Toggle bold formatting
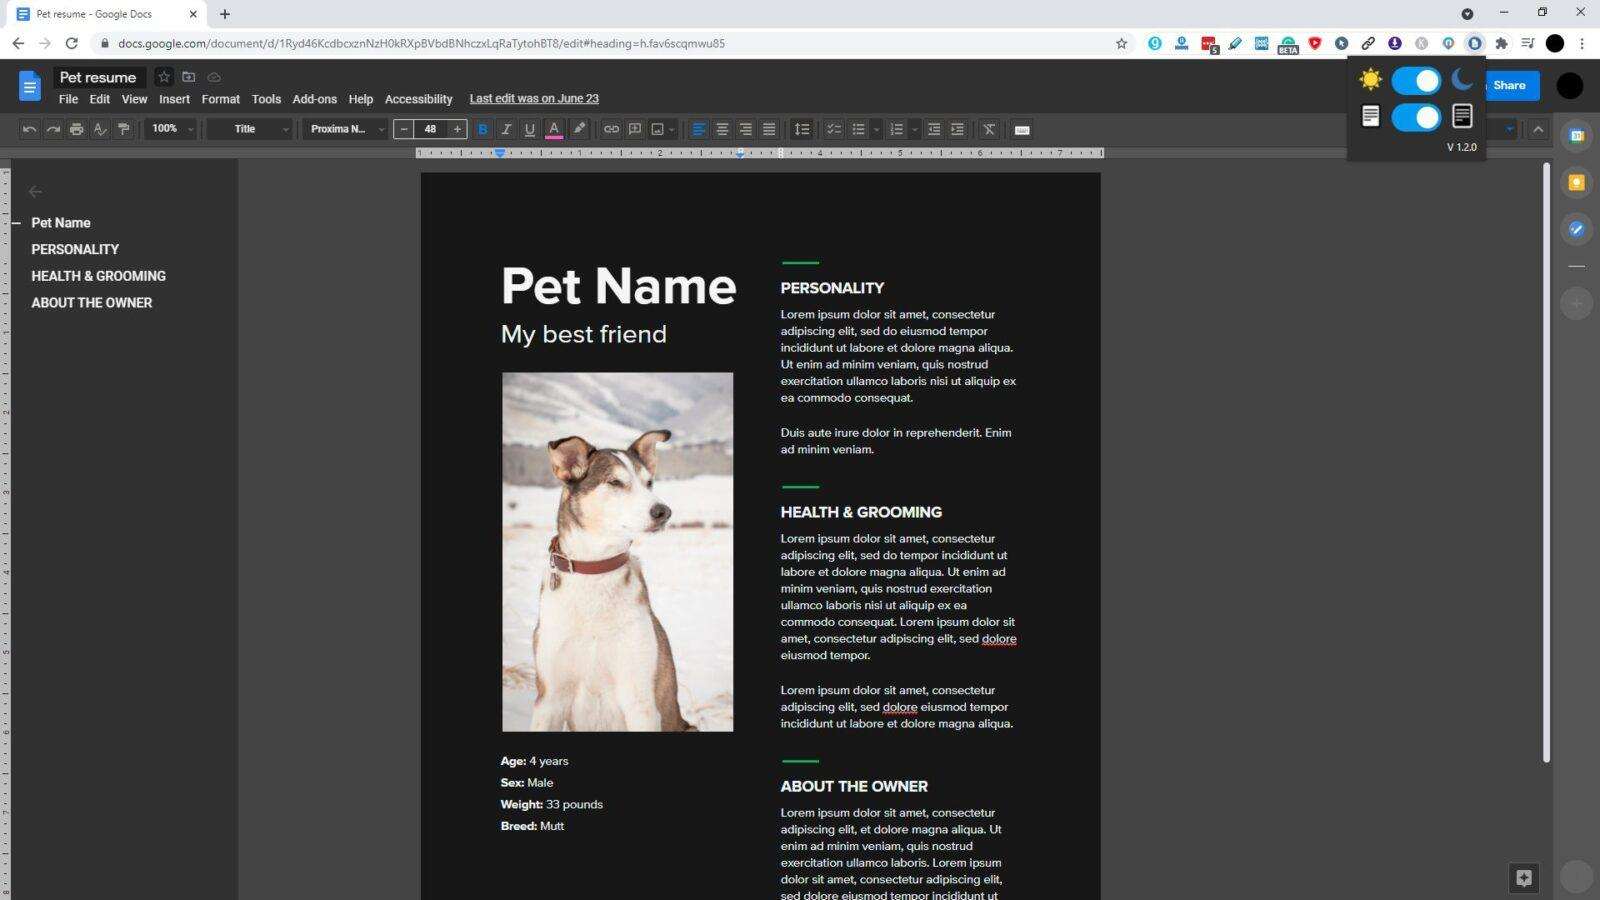This screenshot has height=900, width=1600. [483, 129]
